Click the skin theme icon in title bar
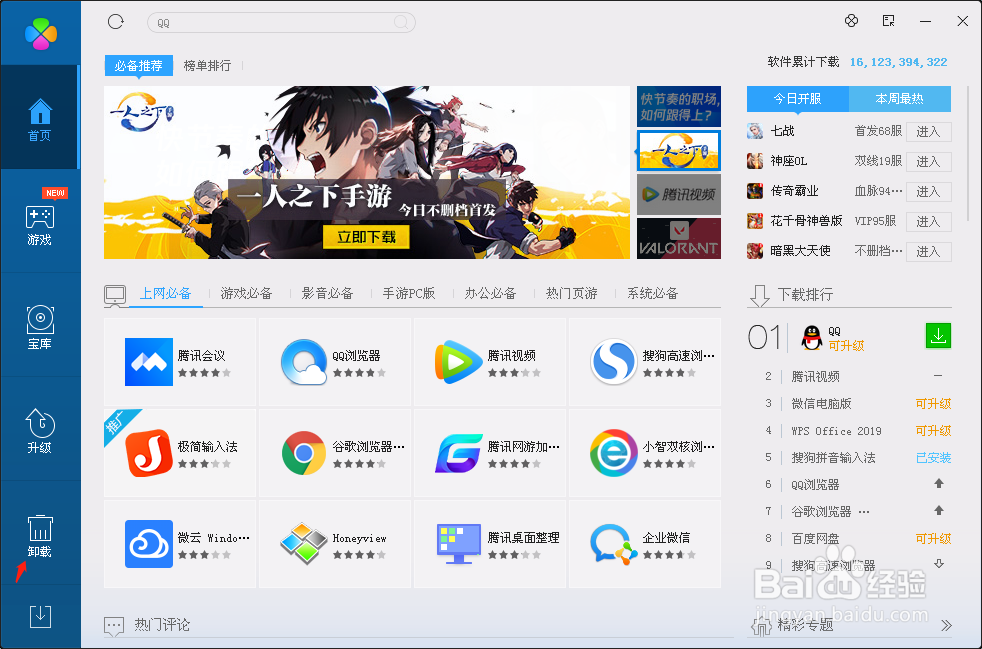Image resolution: width=982 pixels, height=649 pixels. [x=851, y=21]
